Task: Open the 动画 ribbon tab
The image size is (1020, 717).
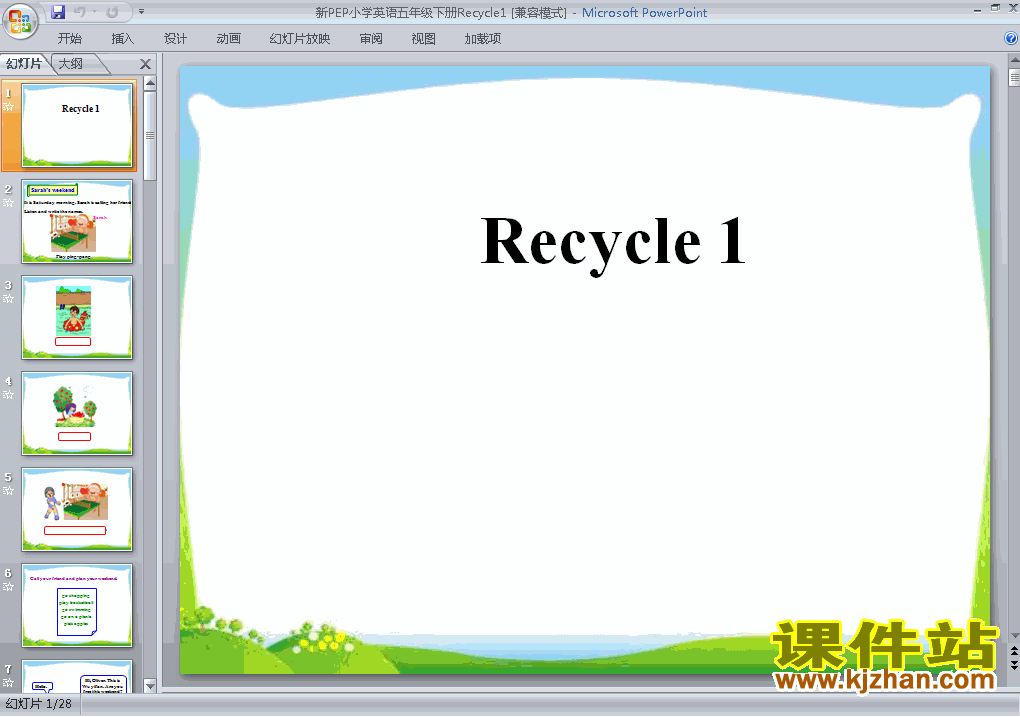Action: pos(228,38)
